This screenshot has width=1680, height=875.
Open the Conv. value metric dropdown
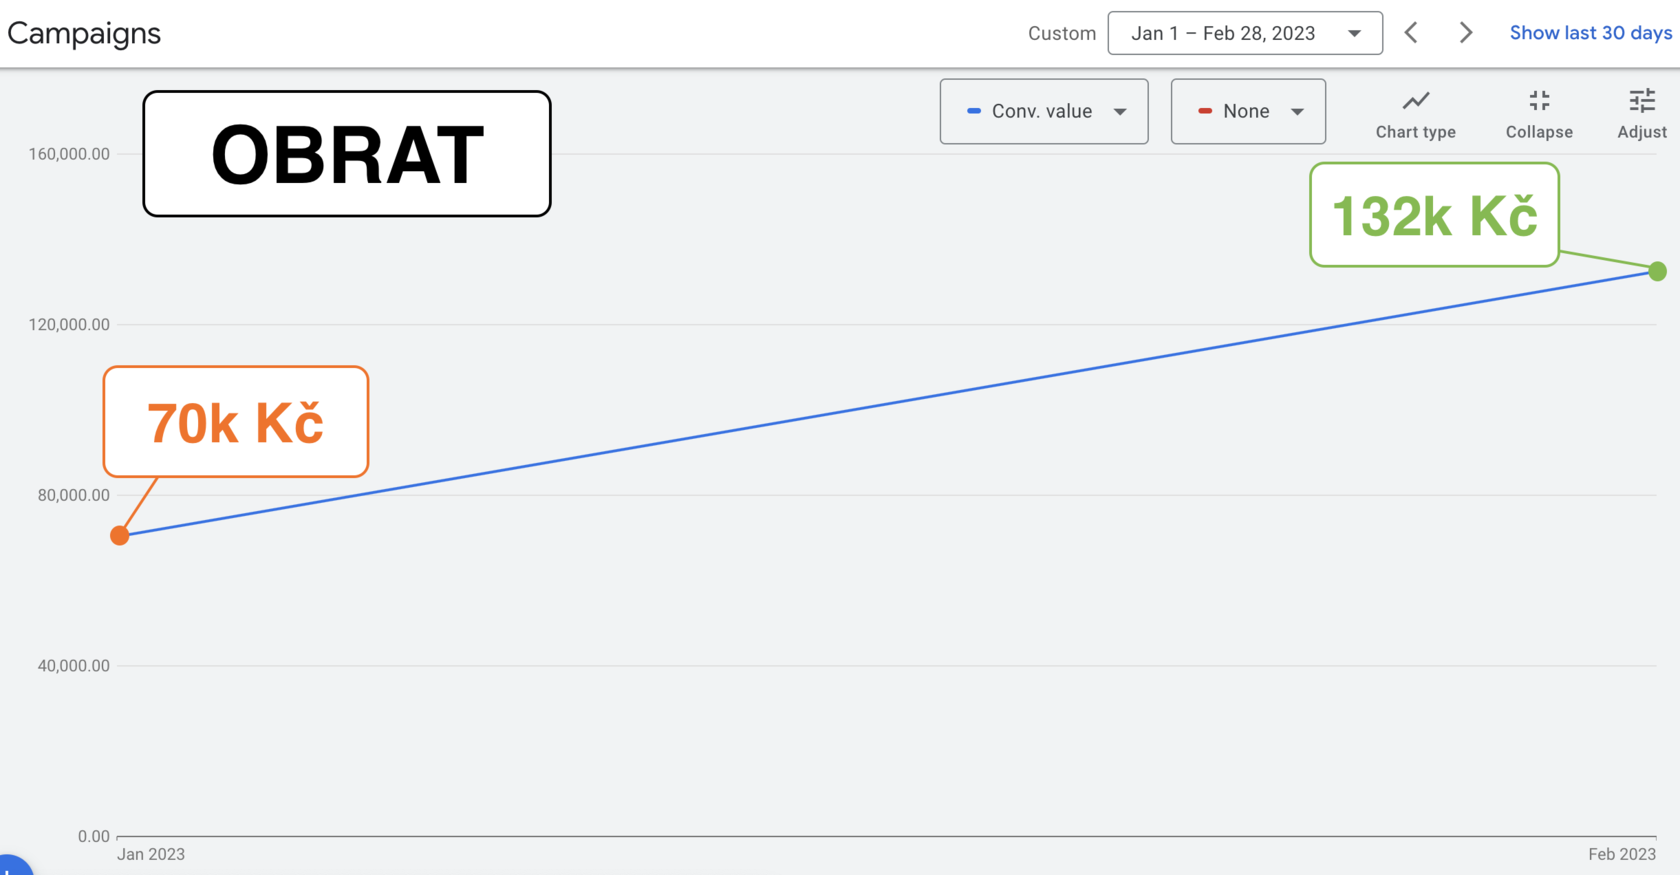click(x=1044, y=111)
